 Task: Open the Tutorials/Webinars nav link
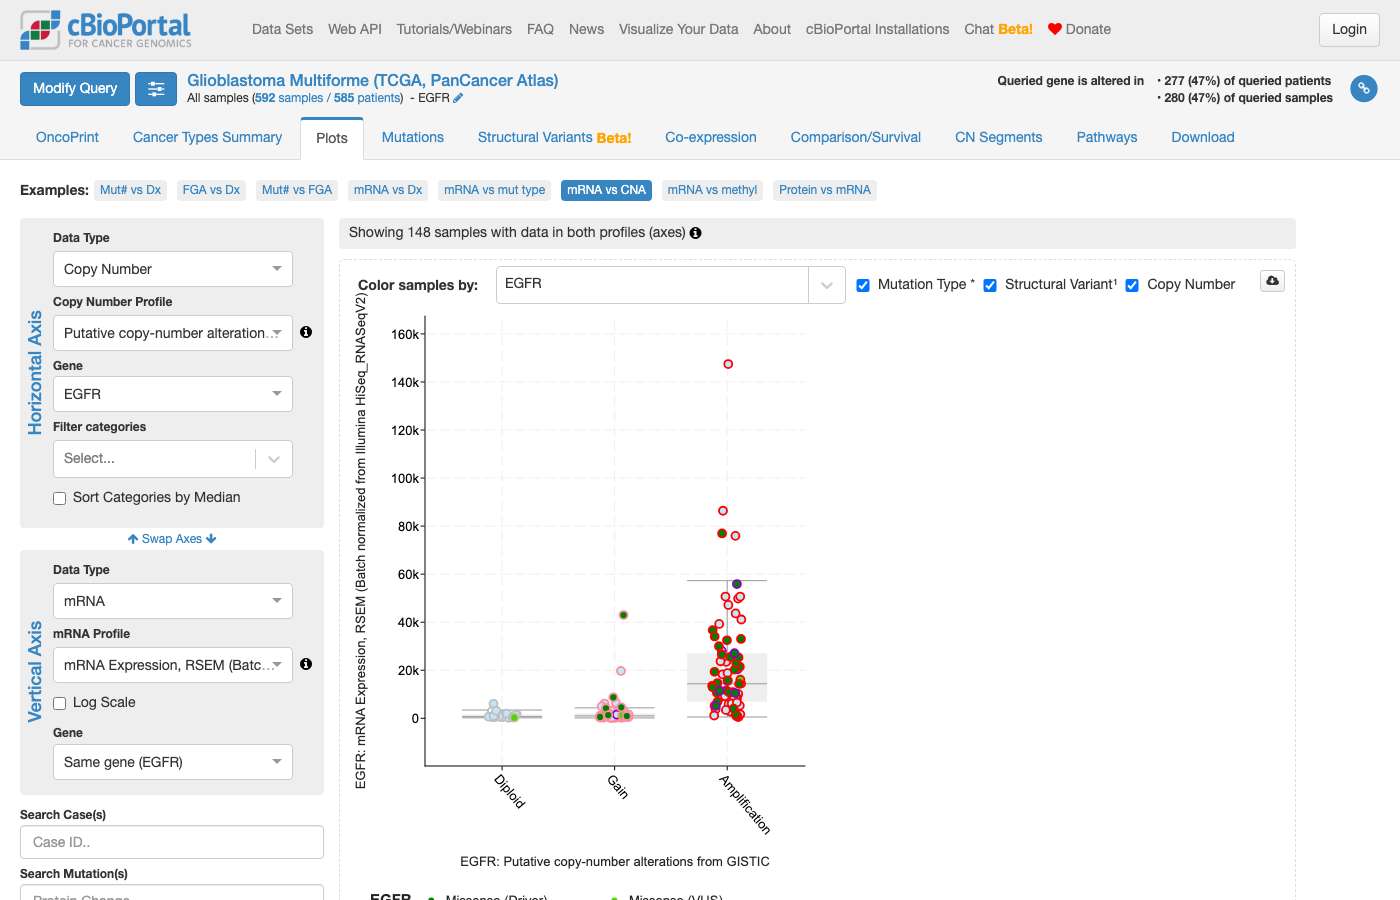454,29
